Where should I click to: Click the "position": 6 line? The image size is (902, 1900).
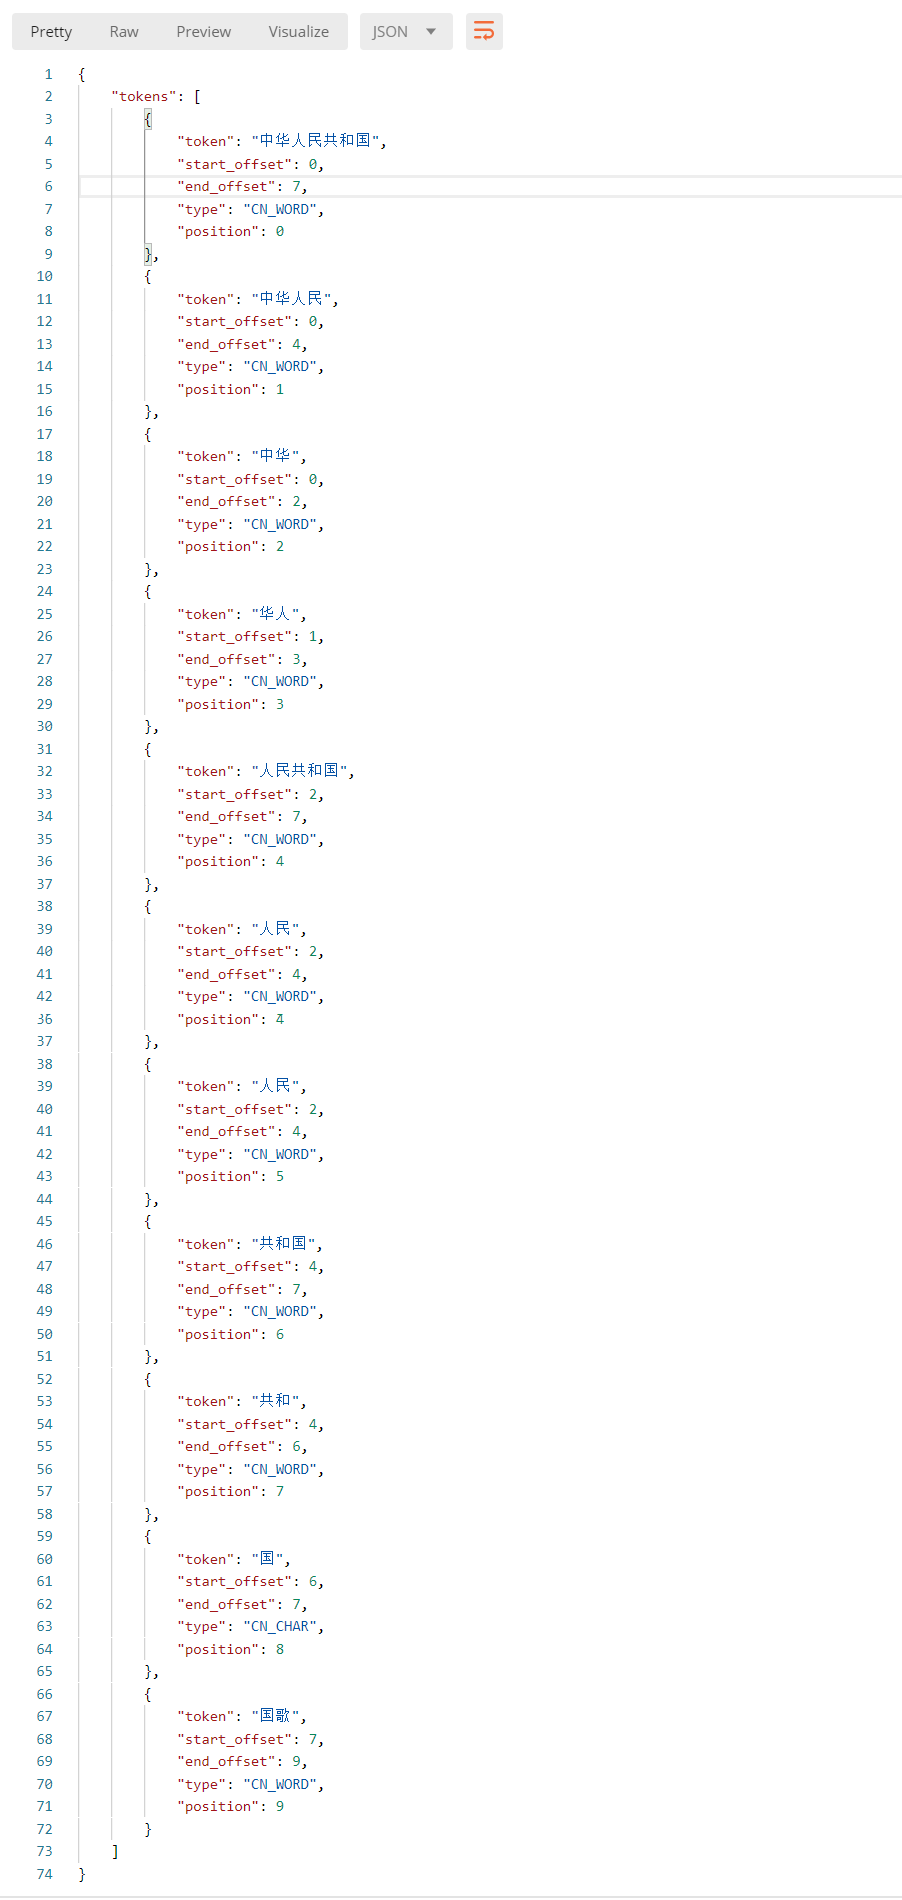click(231, 1334)
